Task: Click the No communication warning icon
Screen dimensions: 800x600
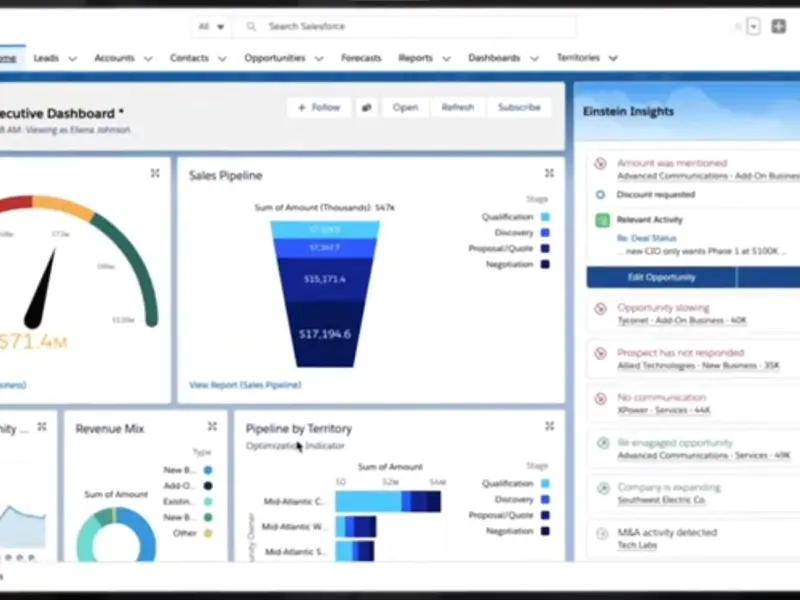Action: (x=600, y=398)
